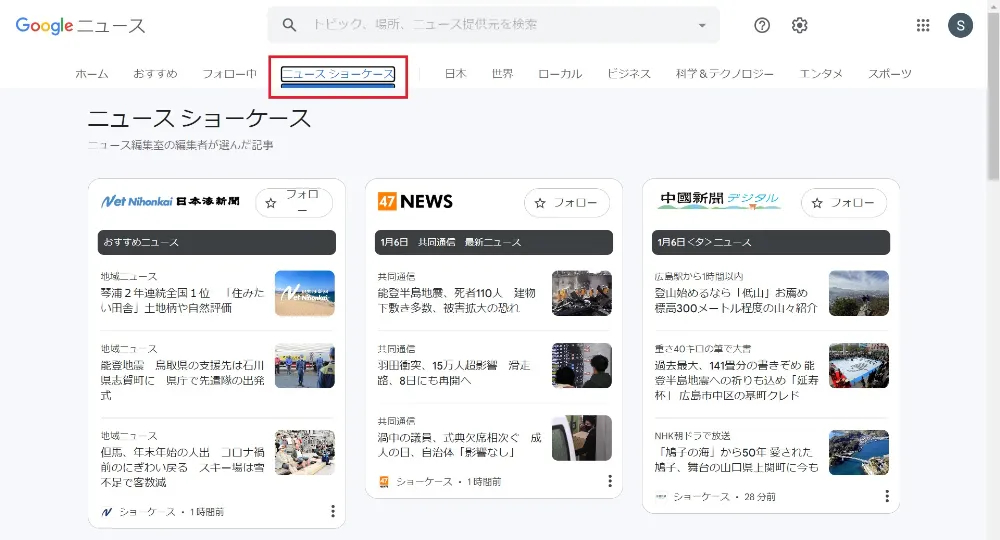
Task: Open more options on 日本海新聞 card
Action: coord(332,511)
